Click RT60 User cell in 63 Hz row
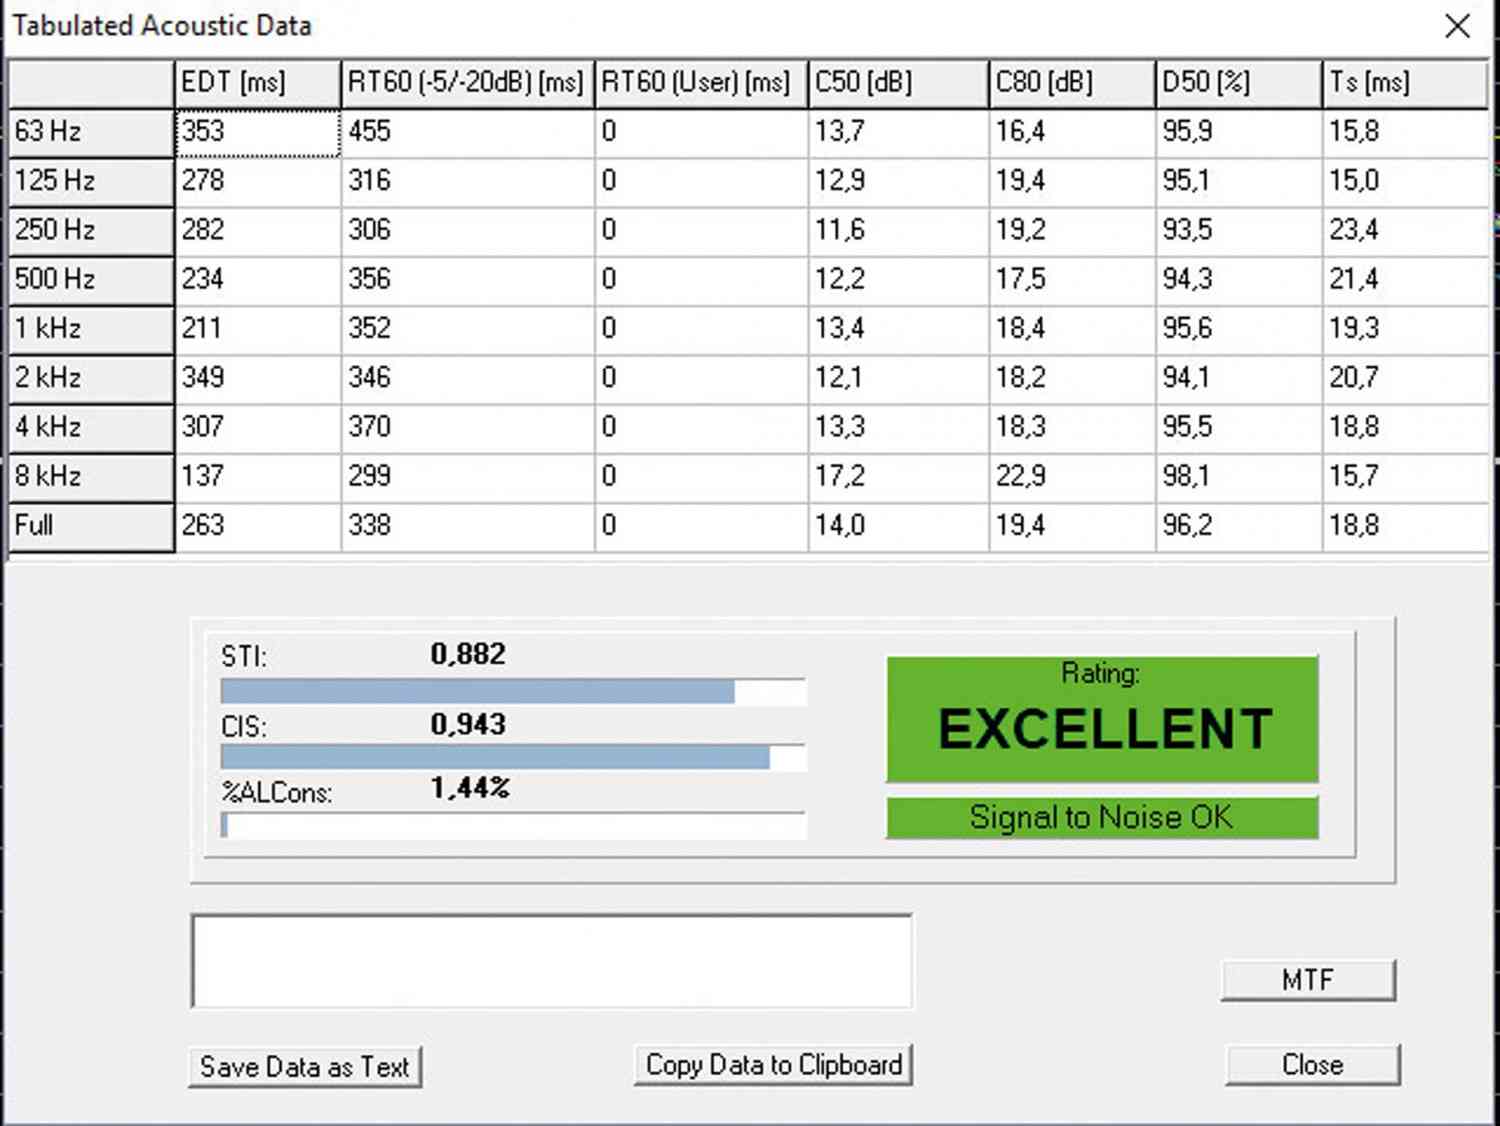 701,132
